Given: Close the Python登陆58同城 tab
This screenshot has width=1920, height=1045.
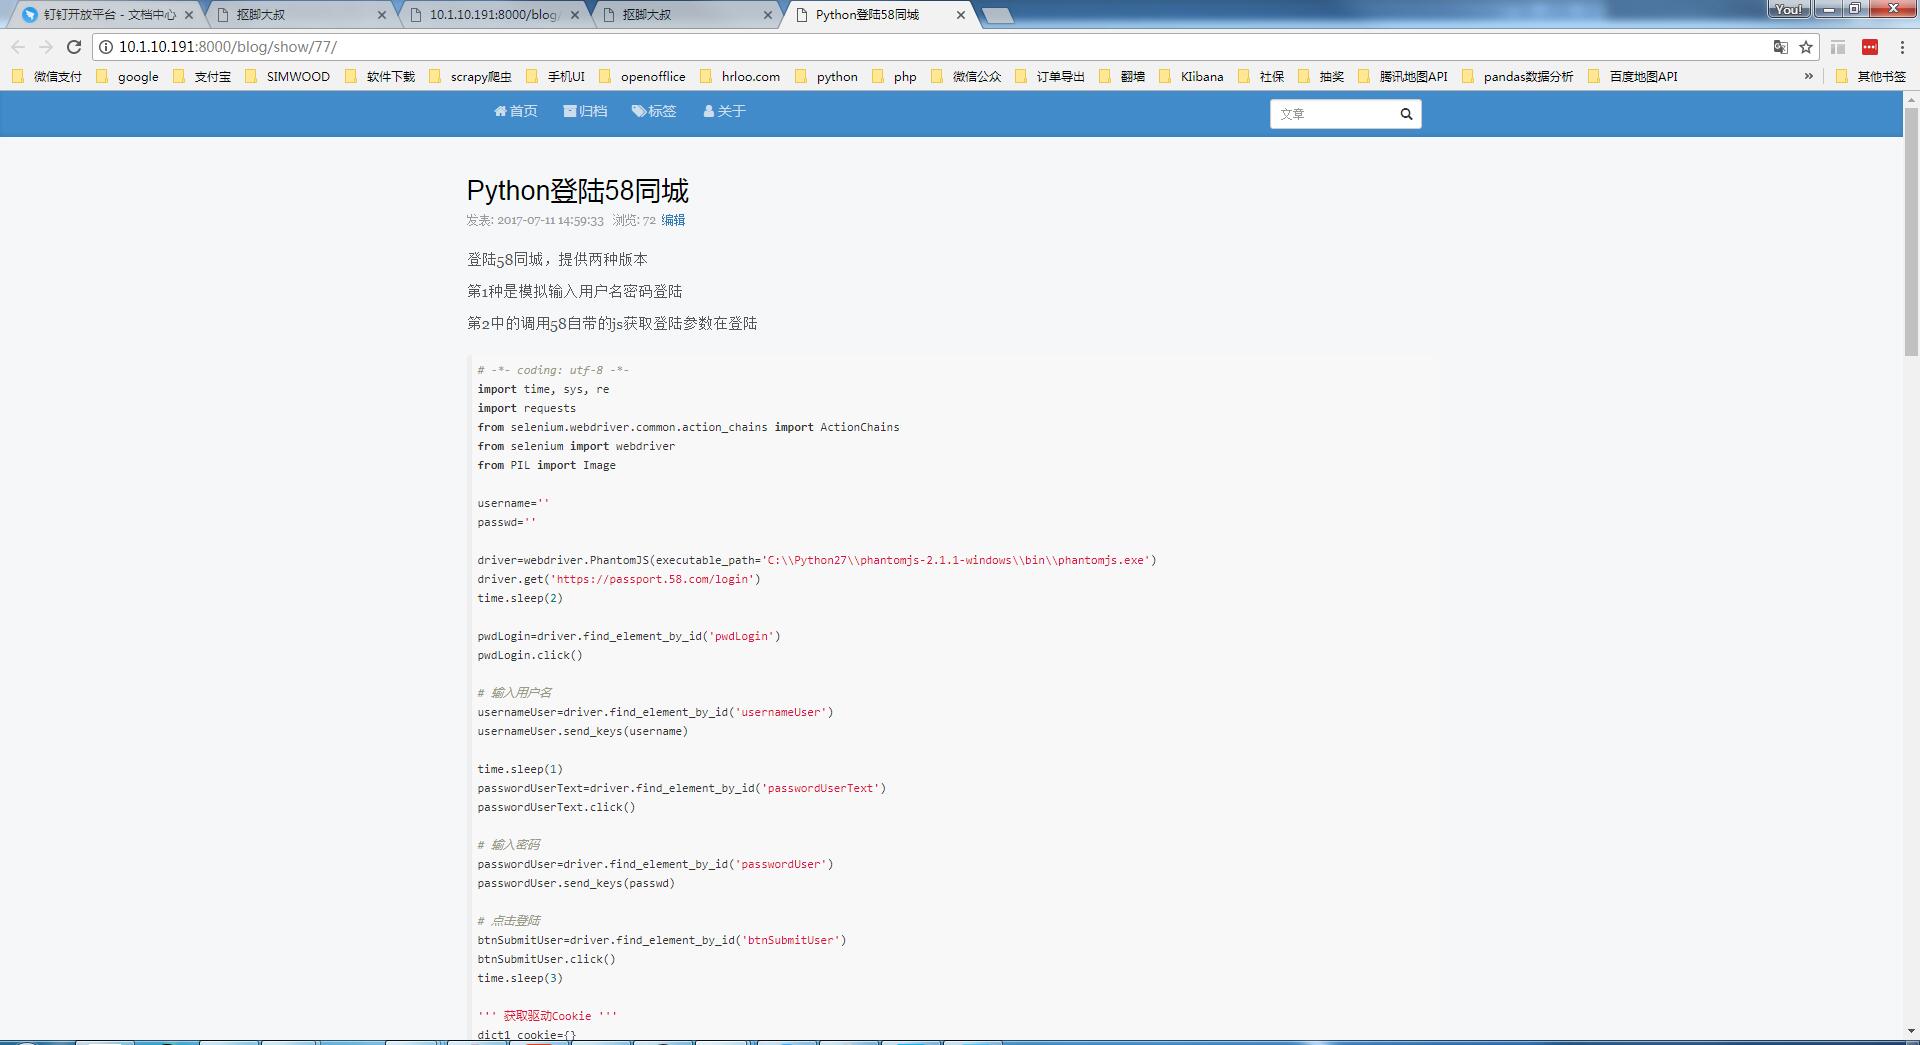Looking at the screenshot, I should (x=960, y=15).
